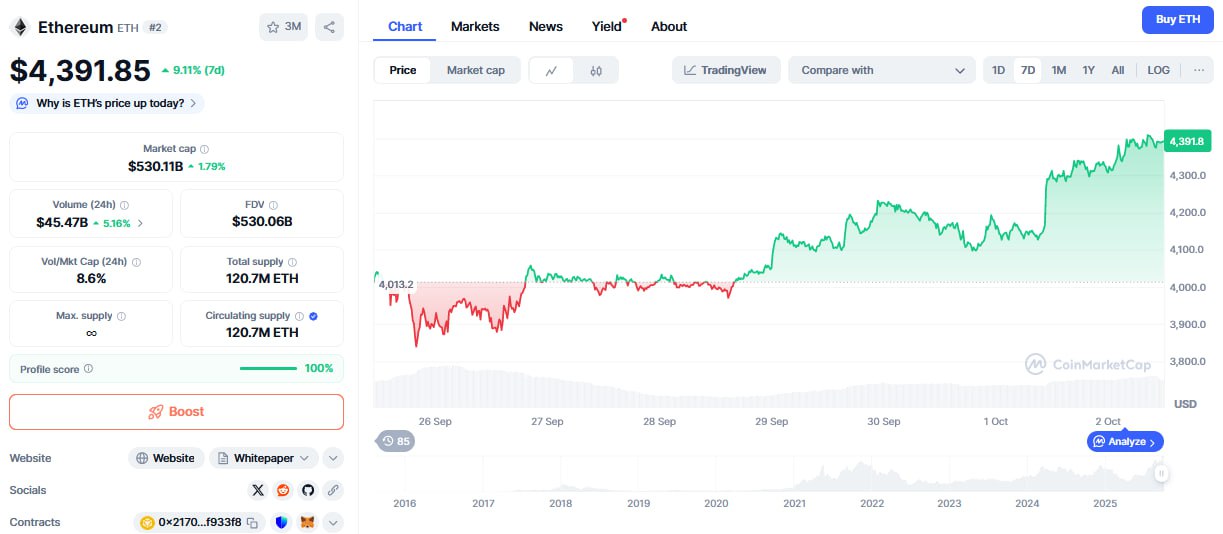Expand more contracts chevron
Screen dimensions: 1223x534
coord(333,522)
